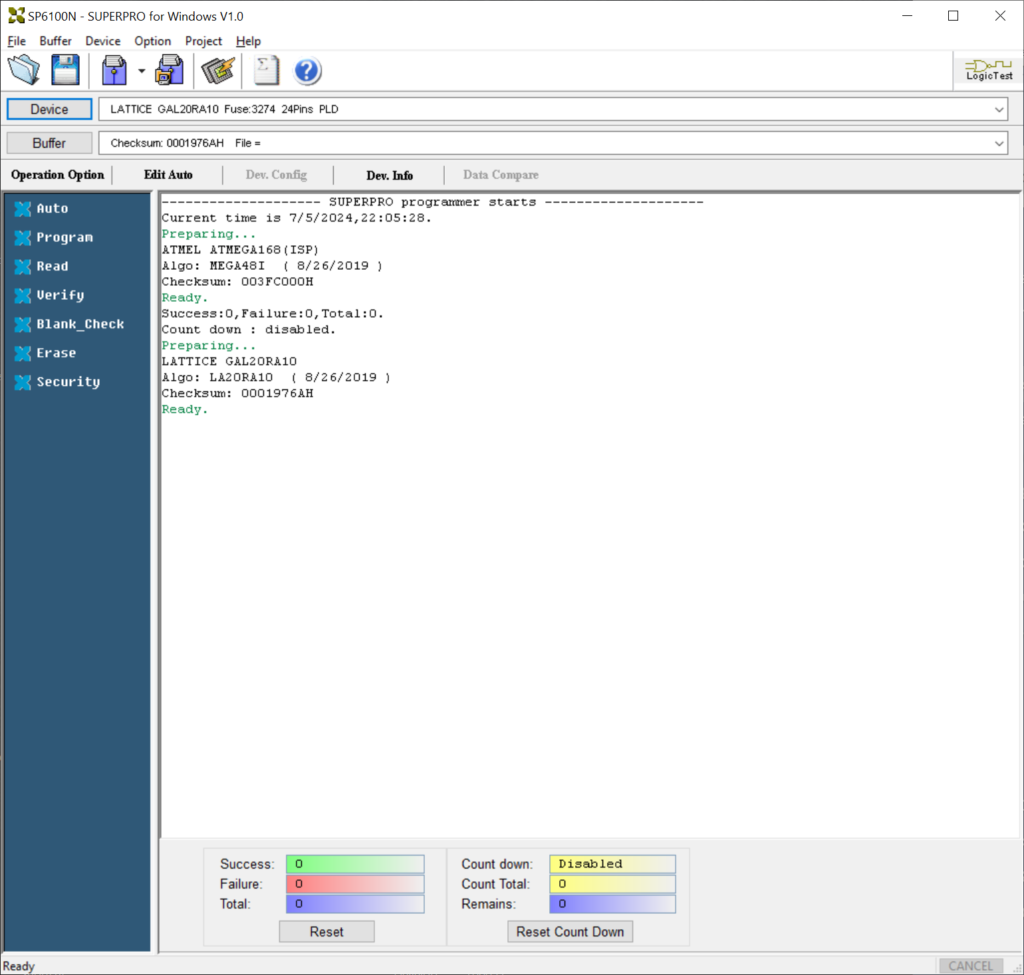Viewport: 1024px width, 975px height.
Task: Click the 'Ready' status bar text
Action: pyautogui.click(x=18, y=966)
